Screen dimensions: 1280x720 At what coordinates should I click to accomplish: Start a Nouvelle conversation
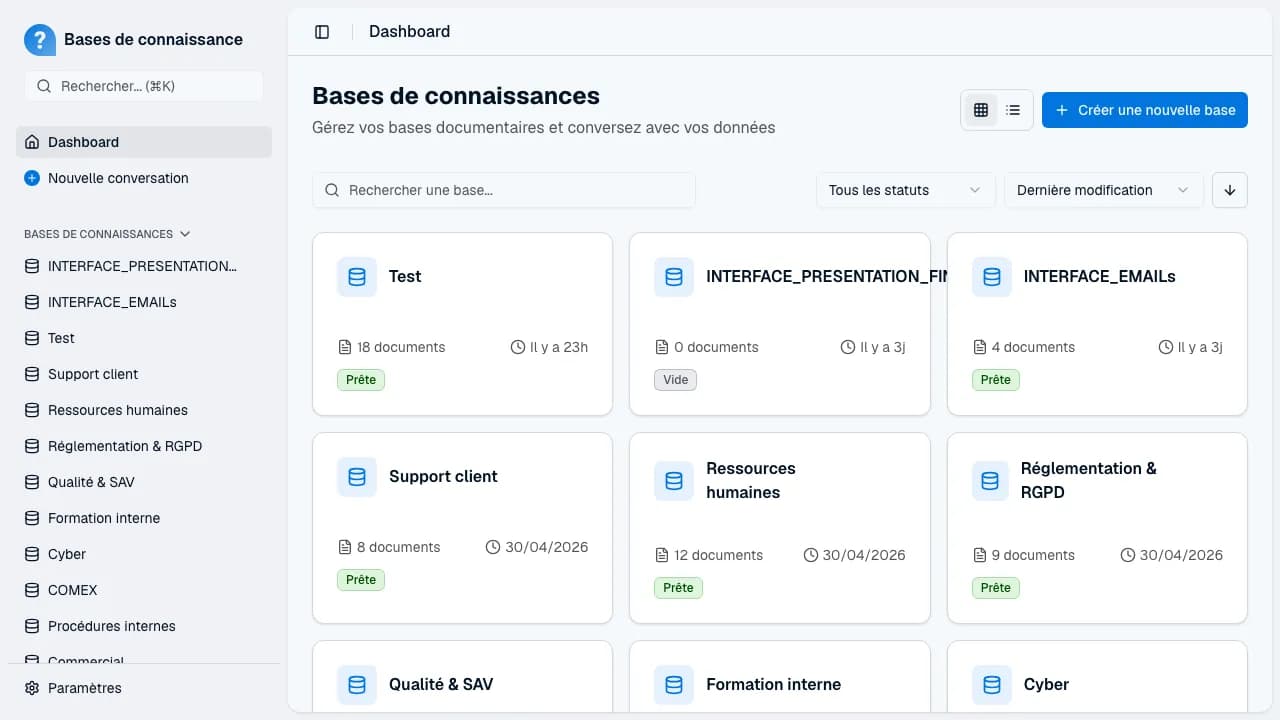click(x=144, y=178)
